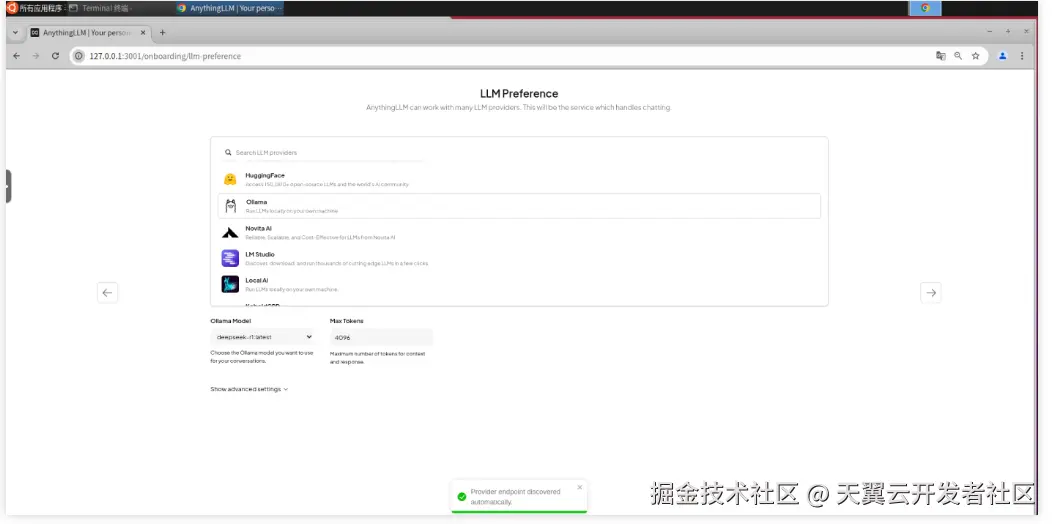Click the Local AI logo icon
The height and width of the screenshot is (524, 1052).
(230, 284)
